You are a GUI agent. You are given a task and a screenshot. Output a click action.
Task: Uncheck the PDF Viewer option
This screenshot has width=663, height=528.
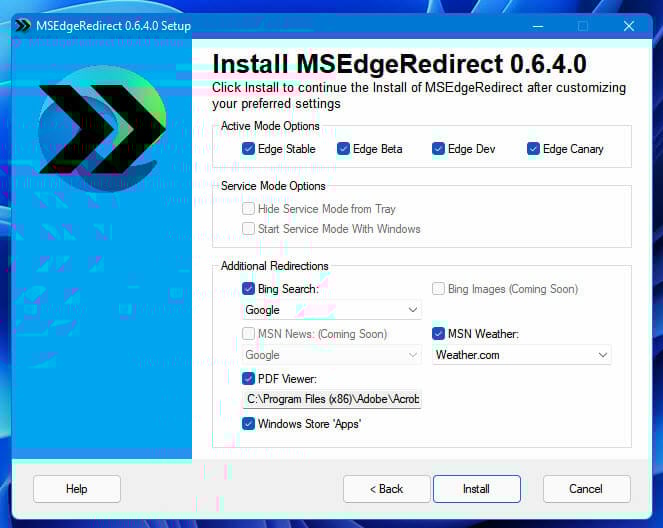pos(248,378)
